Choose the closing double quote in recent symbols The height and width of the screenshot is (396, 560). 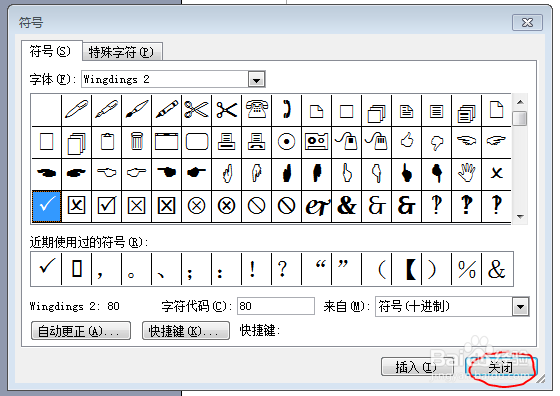click(346, 269)
